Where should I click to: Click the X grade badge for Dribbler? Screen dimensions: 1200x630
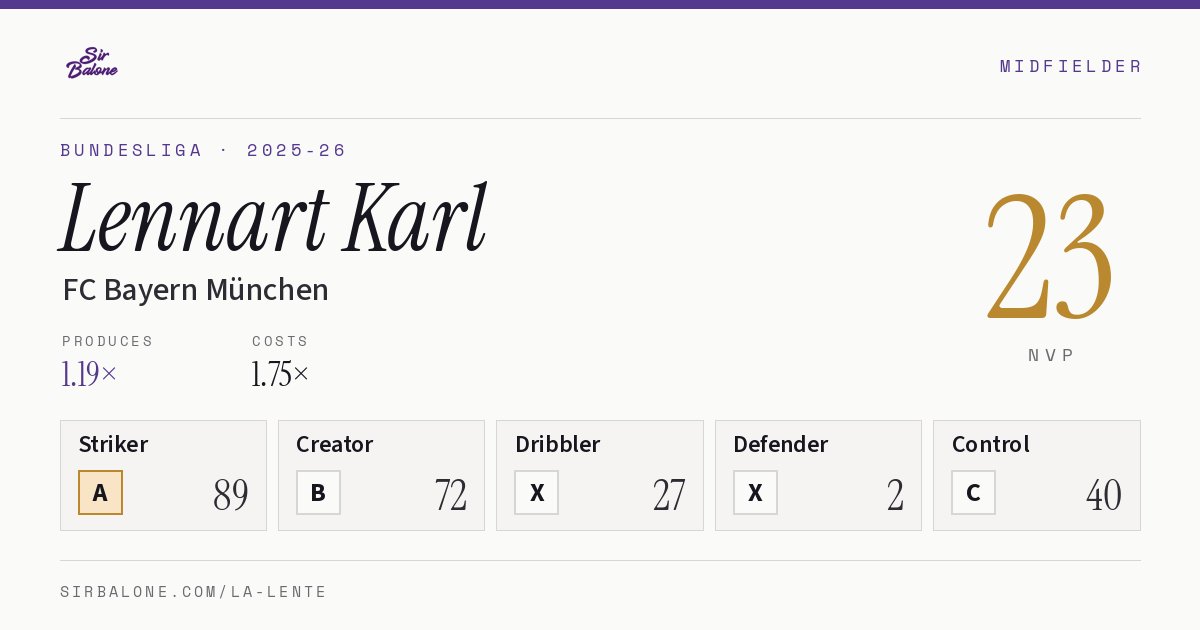point(536,492)
